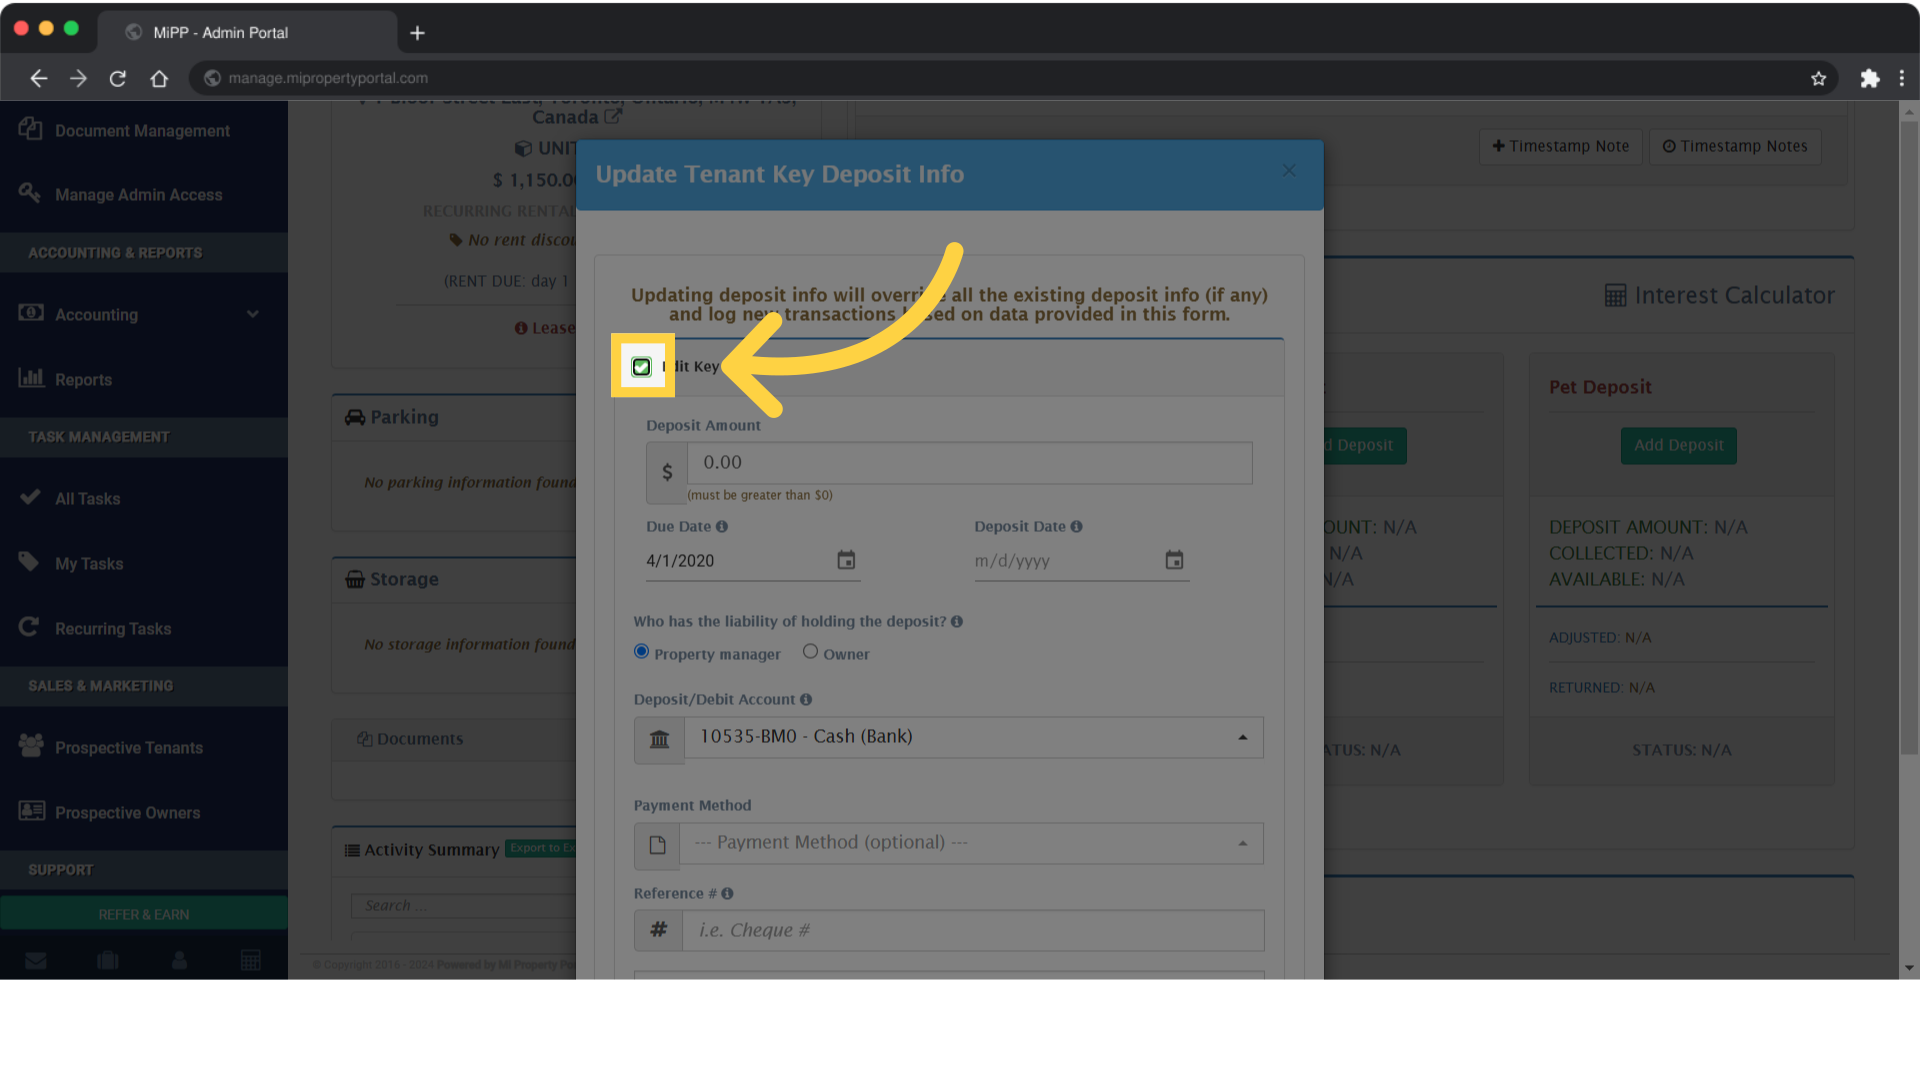The height and width of the screenshot is (1080, 1920).
Task: Open the Deposit Date calendar picker
Action: (1174, 560)
